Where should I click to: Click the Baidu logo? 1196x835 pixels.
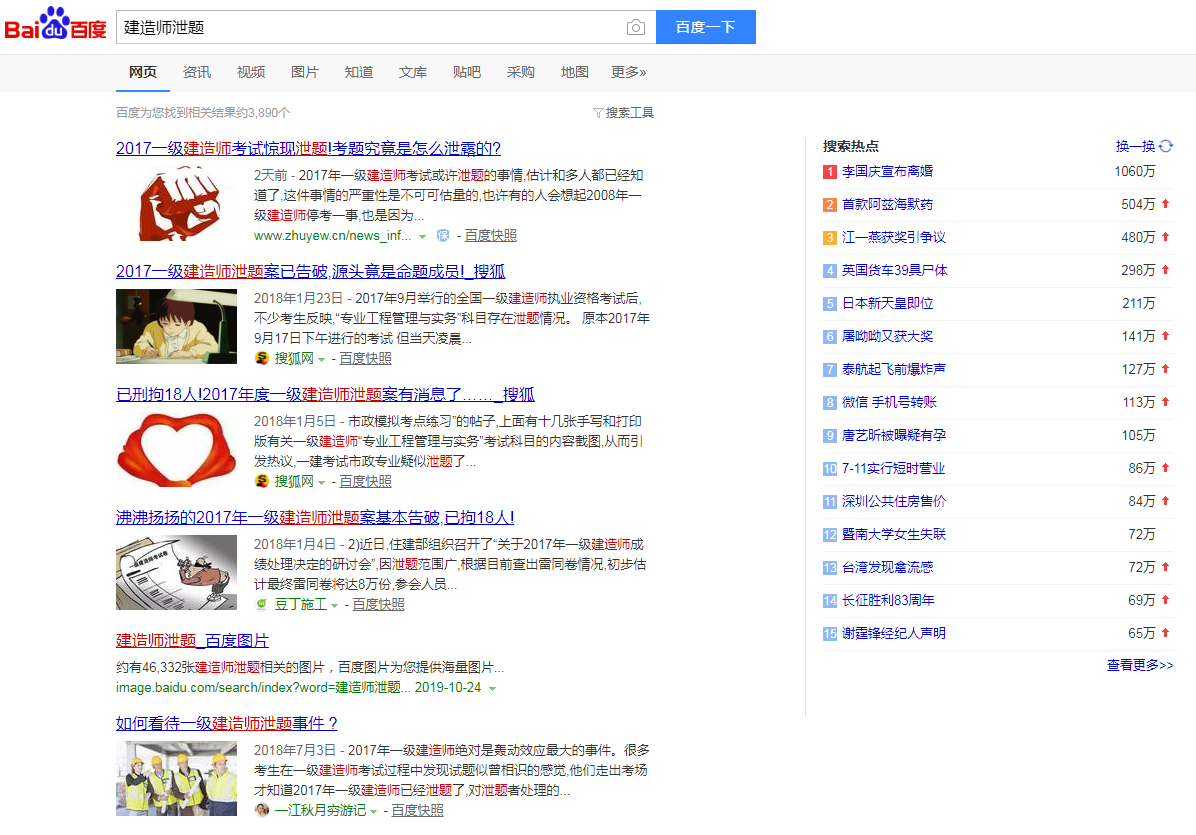(x=55, y=24)
